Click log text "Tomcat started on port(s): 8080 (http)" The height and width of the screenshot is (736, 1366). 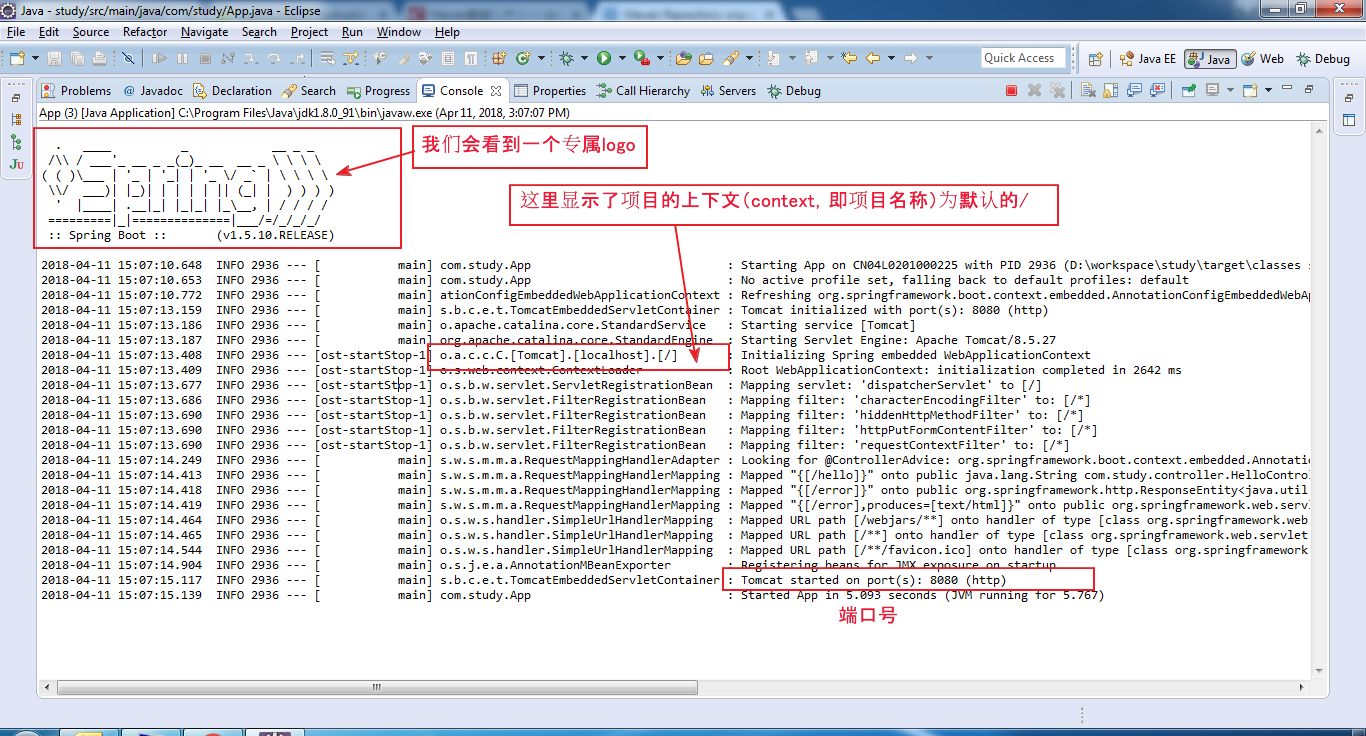click(x=873, y=580)
